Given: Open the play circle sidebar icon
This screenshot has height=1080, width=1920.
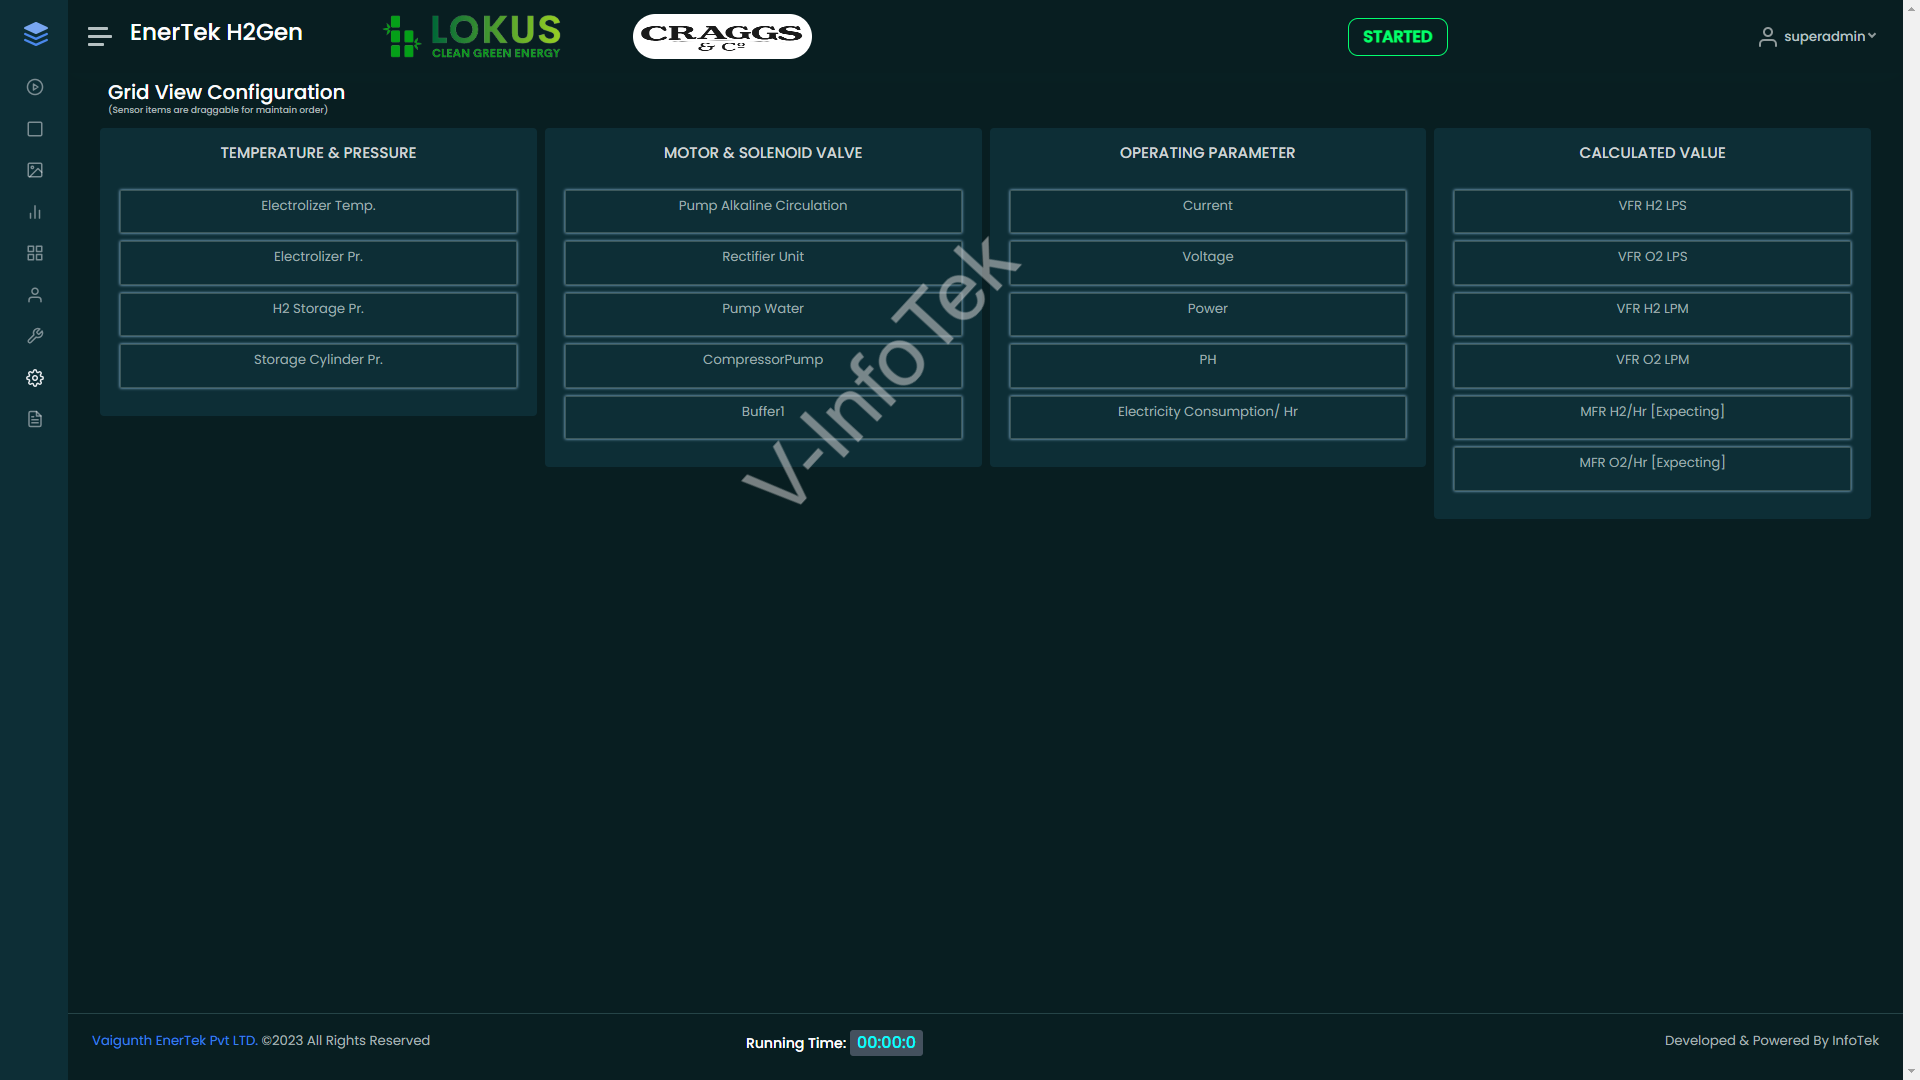Looking at the screenshot, I should 35,87.
